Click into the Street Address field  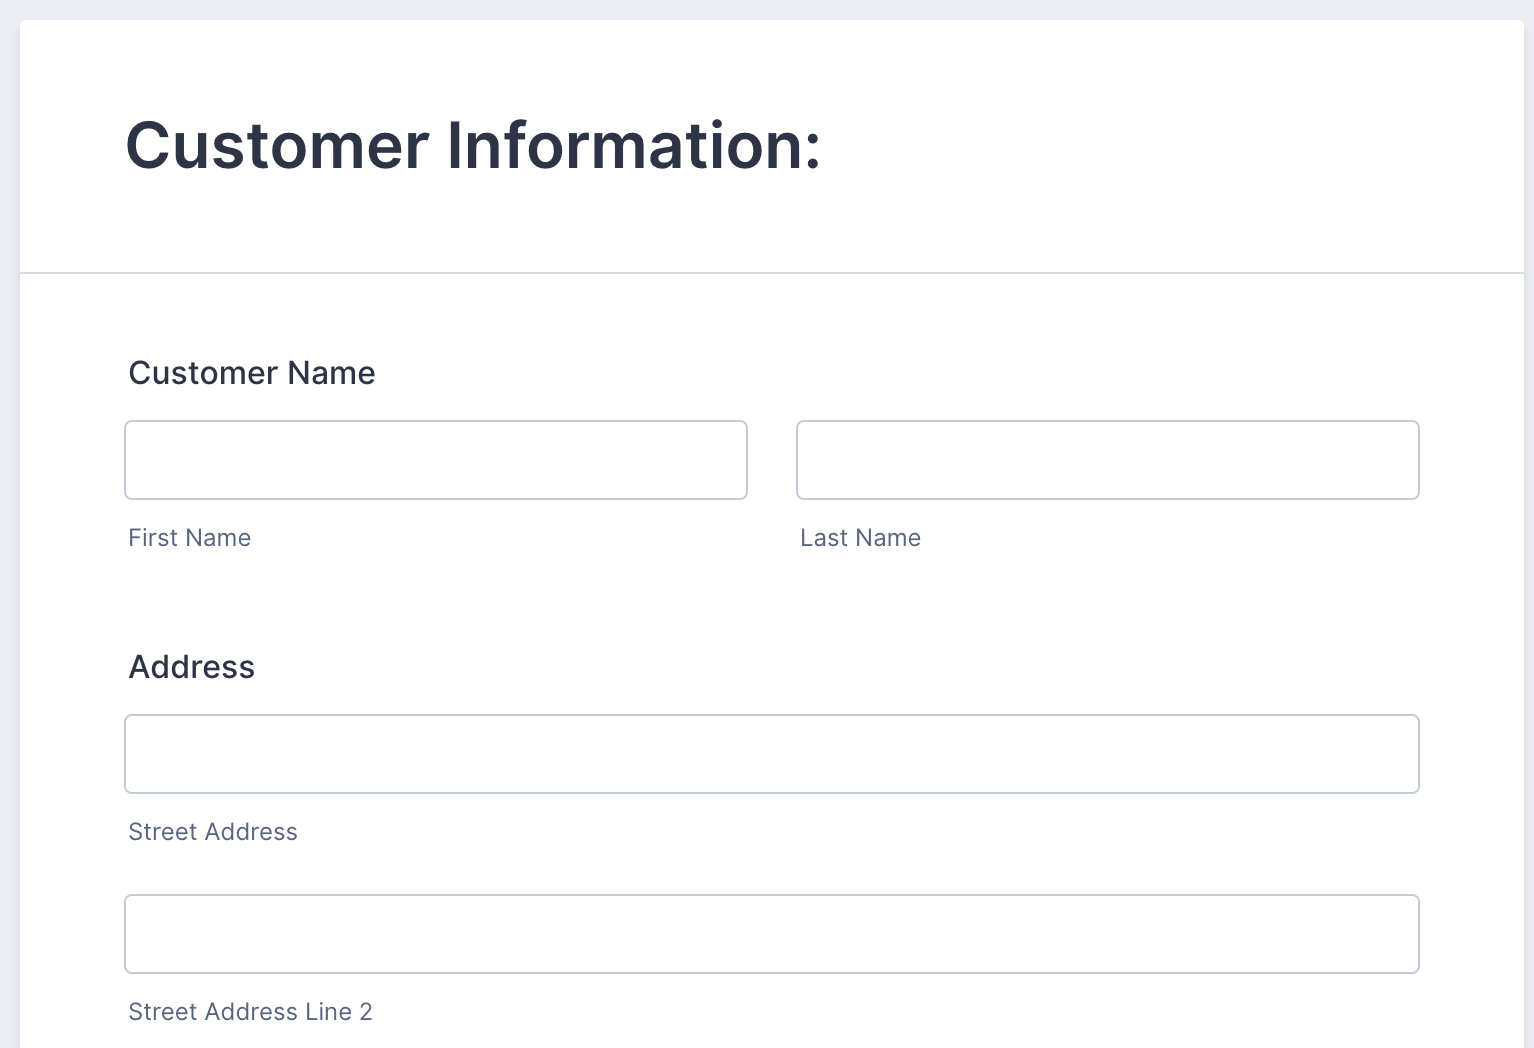click(x=771, y=754)
